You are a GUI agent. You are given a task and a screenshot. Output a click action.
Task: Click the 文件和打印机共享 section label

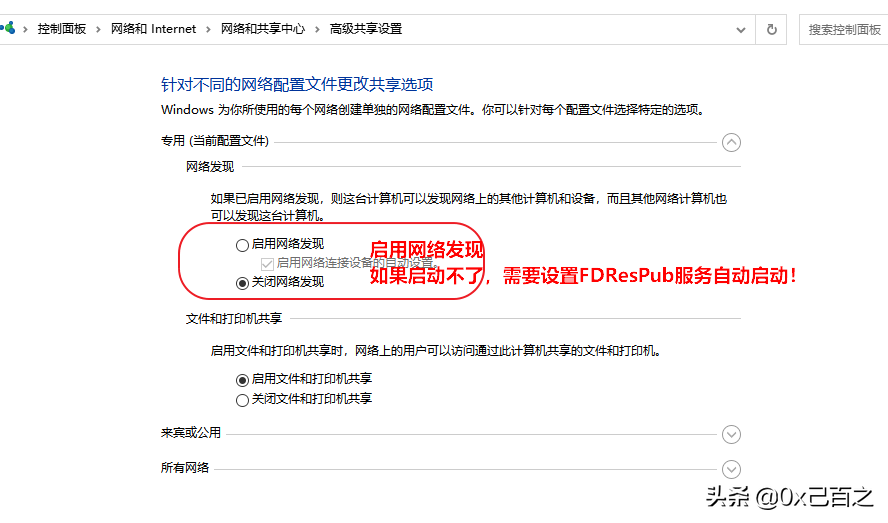click(234, 318)
